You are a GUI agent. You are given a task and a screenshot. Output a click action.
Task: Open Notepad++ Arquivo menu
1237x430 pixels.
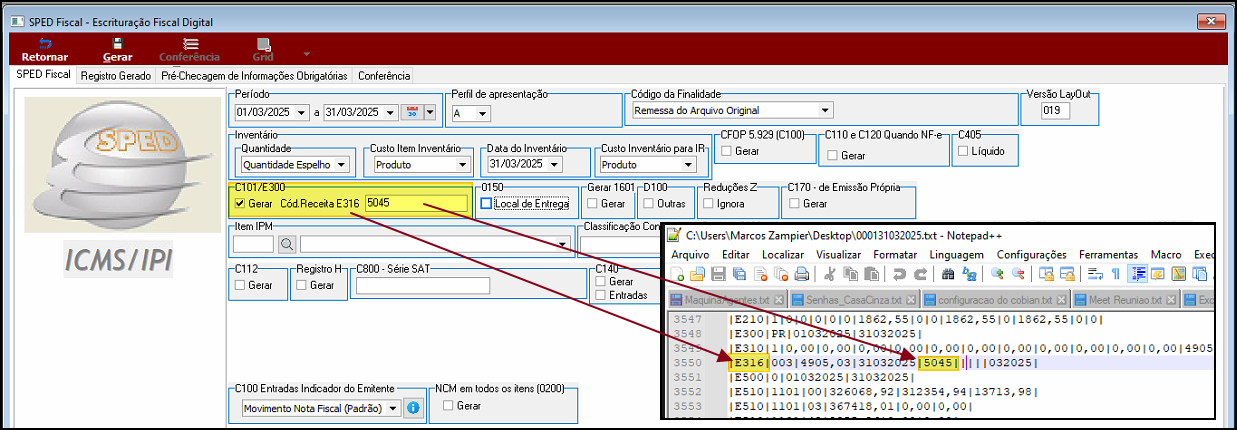tap(690, 254)
